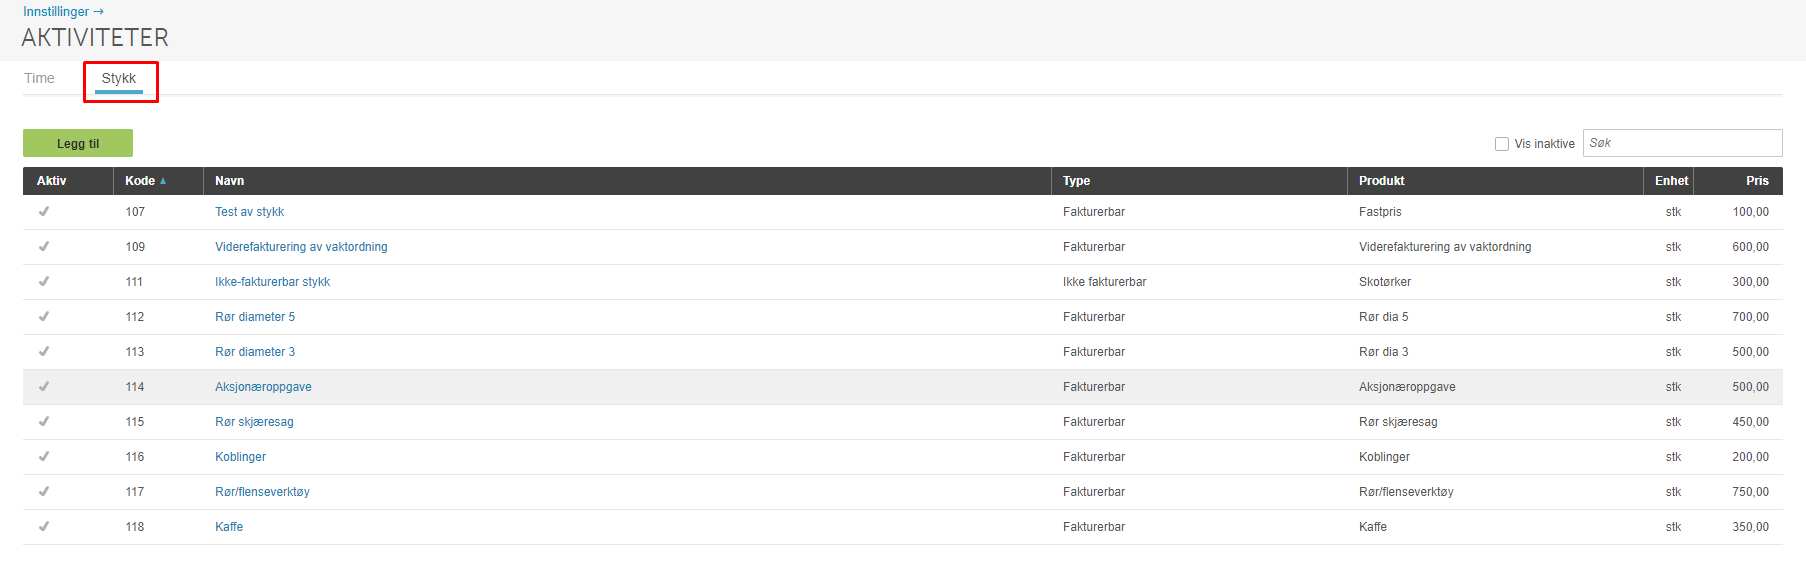
Task: Open the Videre­fakturering av vaktordning activity link
Action: tap(301, 246)
